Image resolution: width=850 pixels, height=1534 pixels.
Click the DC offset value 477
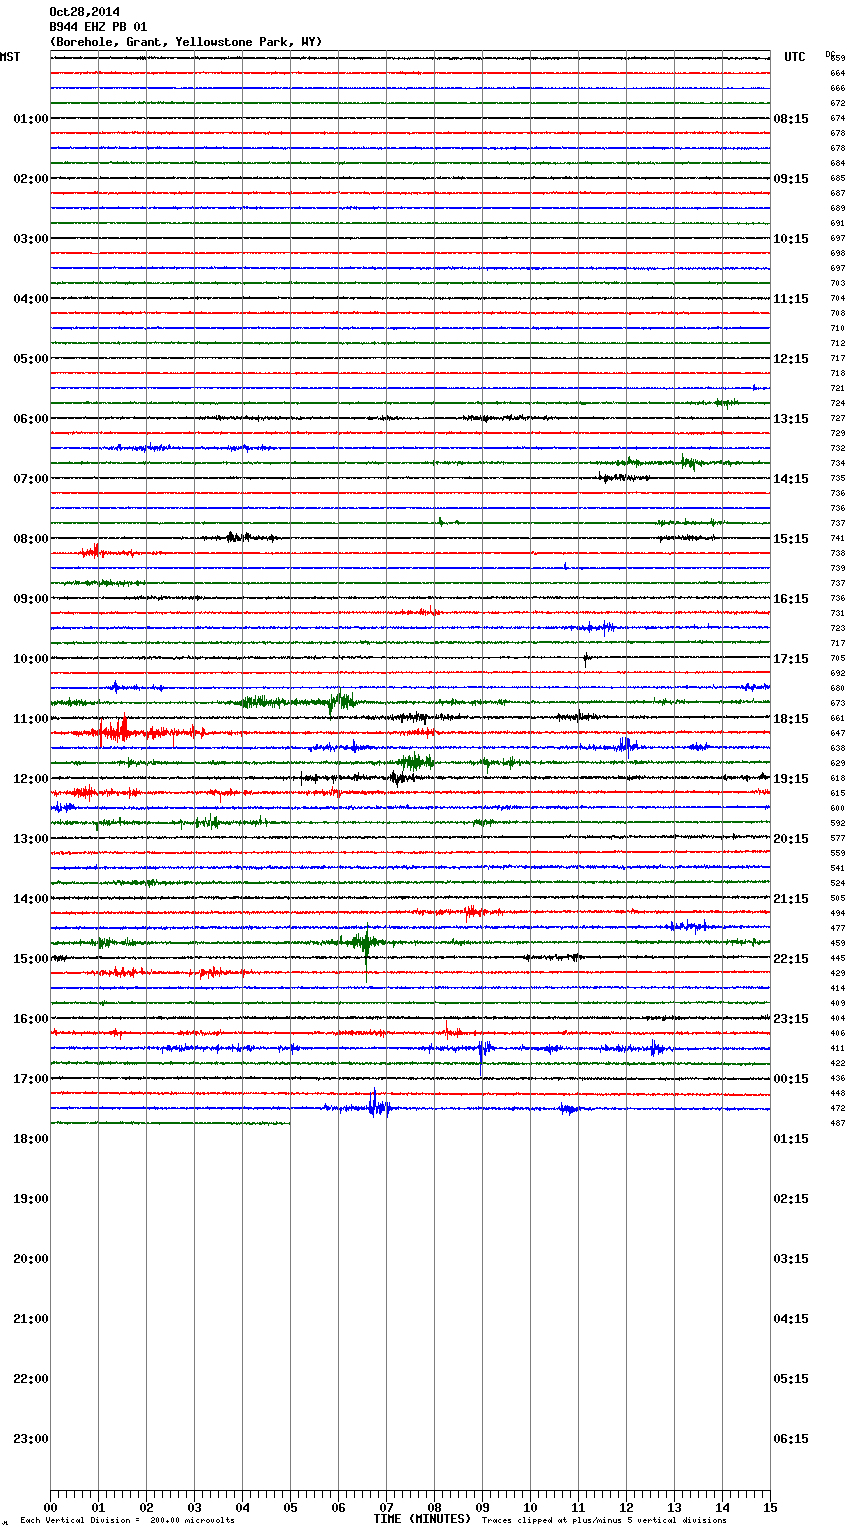(x=838, y=929)
